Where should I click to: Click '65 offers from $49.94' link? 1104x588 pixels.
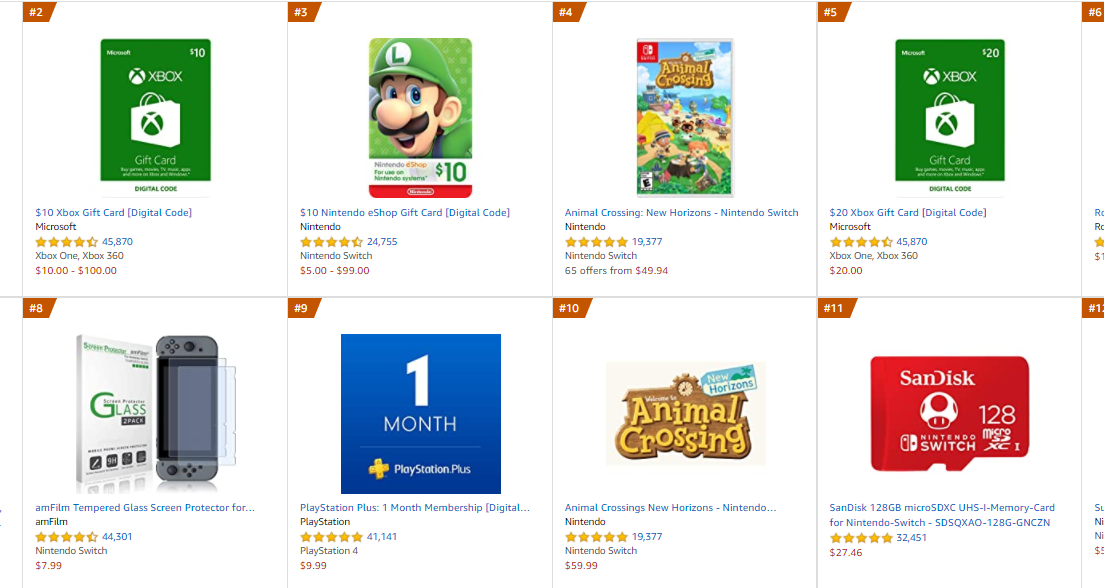(616, 270)
